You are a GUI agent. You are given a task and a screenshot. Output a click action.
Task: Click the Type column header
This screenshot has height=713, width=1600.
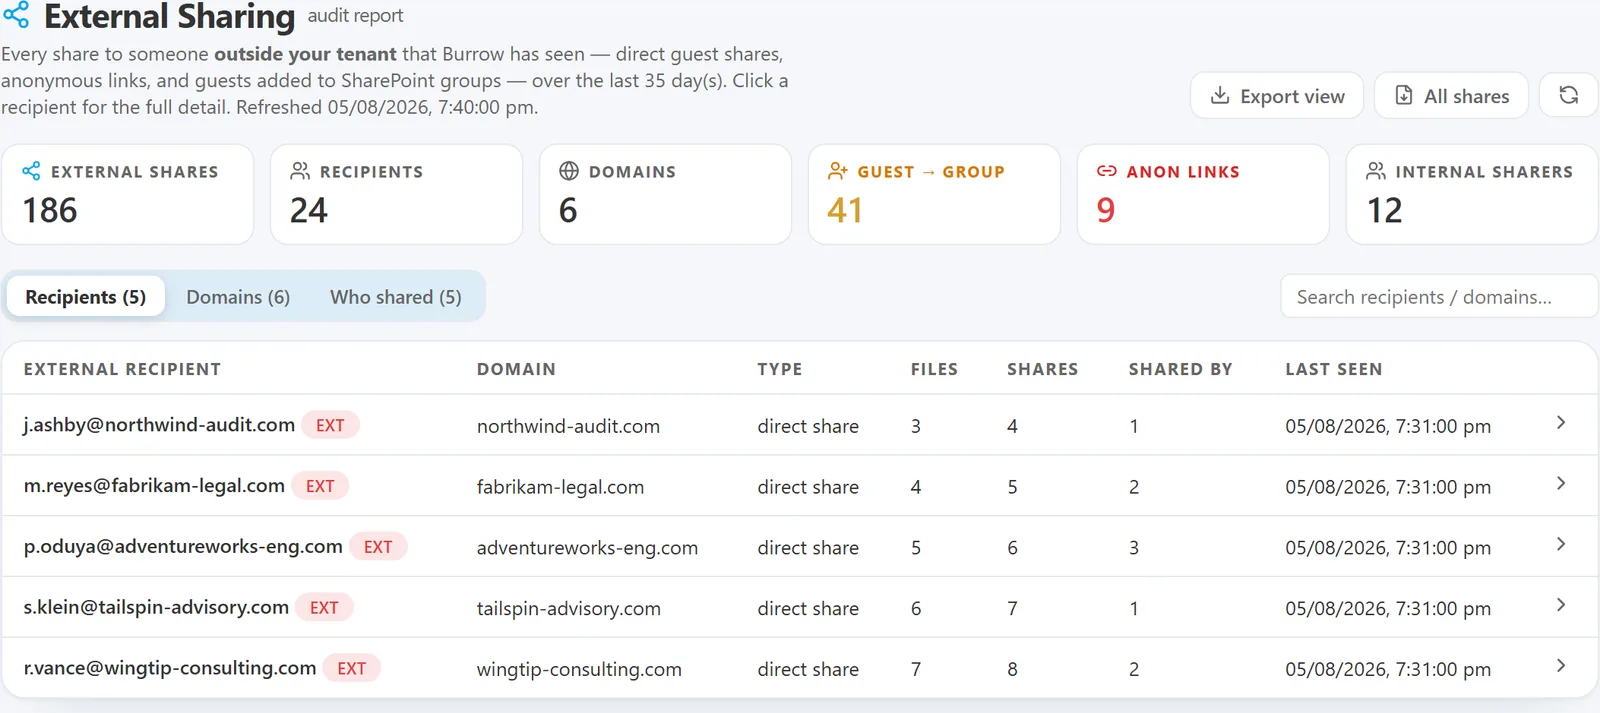point(780,369)
